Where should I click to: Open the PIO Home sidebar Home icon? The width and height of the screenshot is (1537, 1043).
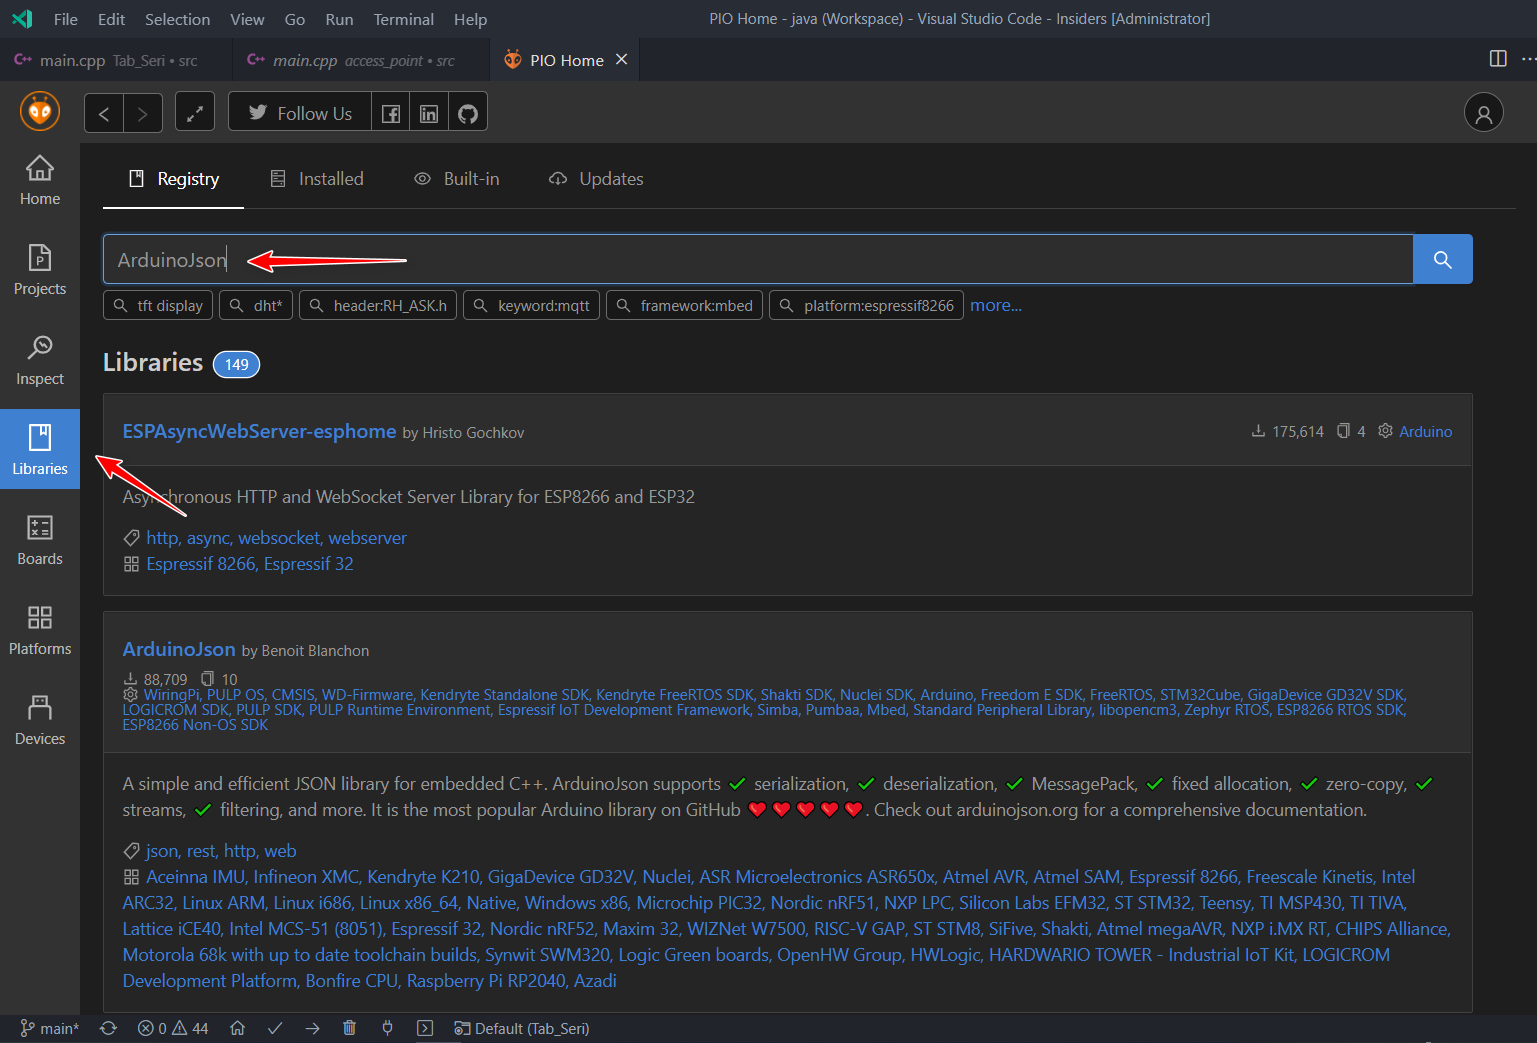coord(40,180)
